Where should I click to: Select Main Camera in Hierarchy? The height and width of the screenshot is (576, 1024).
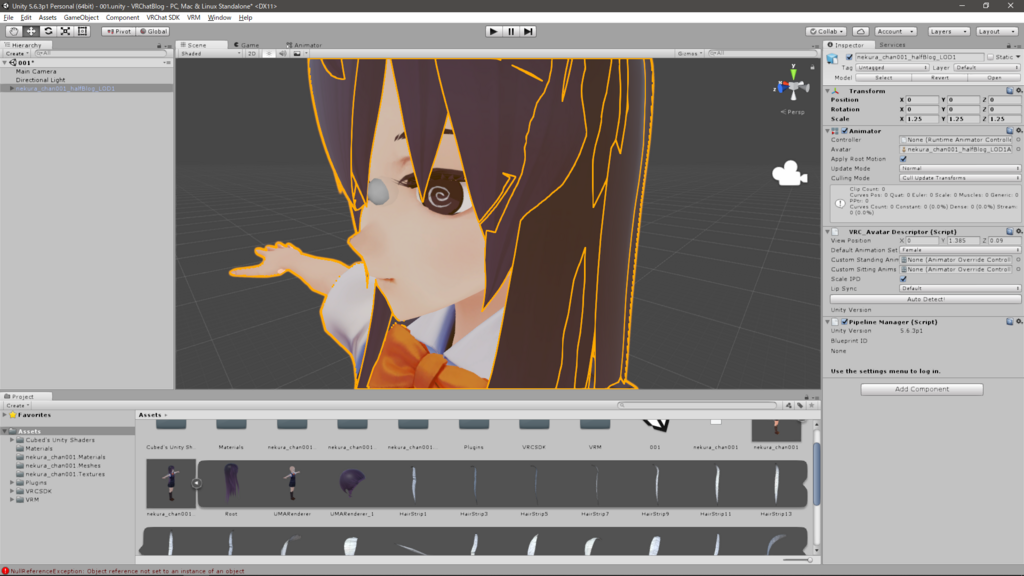tap(36, 71)
